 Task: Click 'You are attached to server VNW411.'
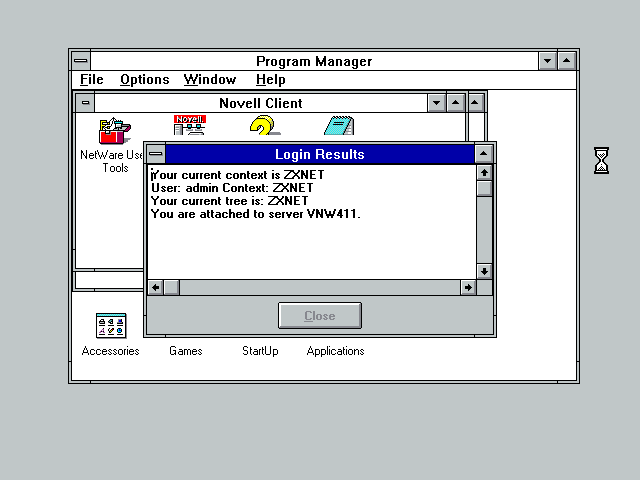[256, 214]
